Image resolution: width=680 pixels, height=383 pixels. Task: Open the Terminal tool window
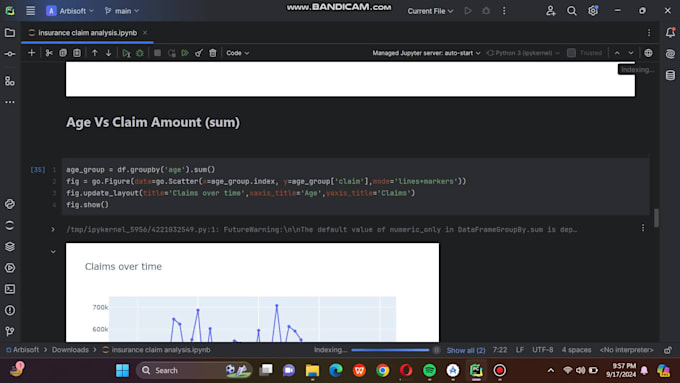point(10,289)
